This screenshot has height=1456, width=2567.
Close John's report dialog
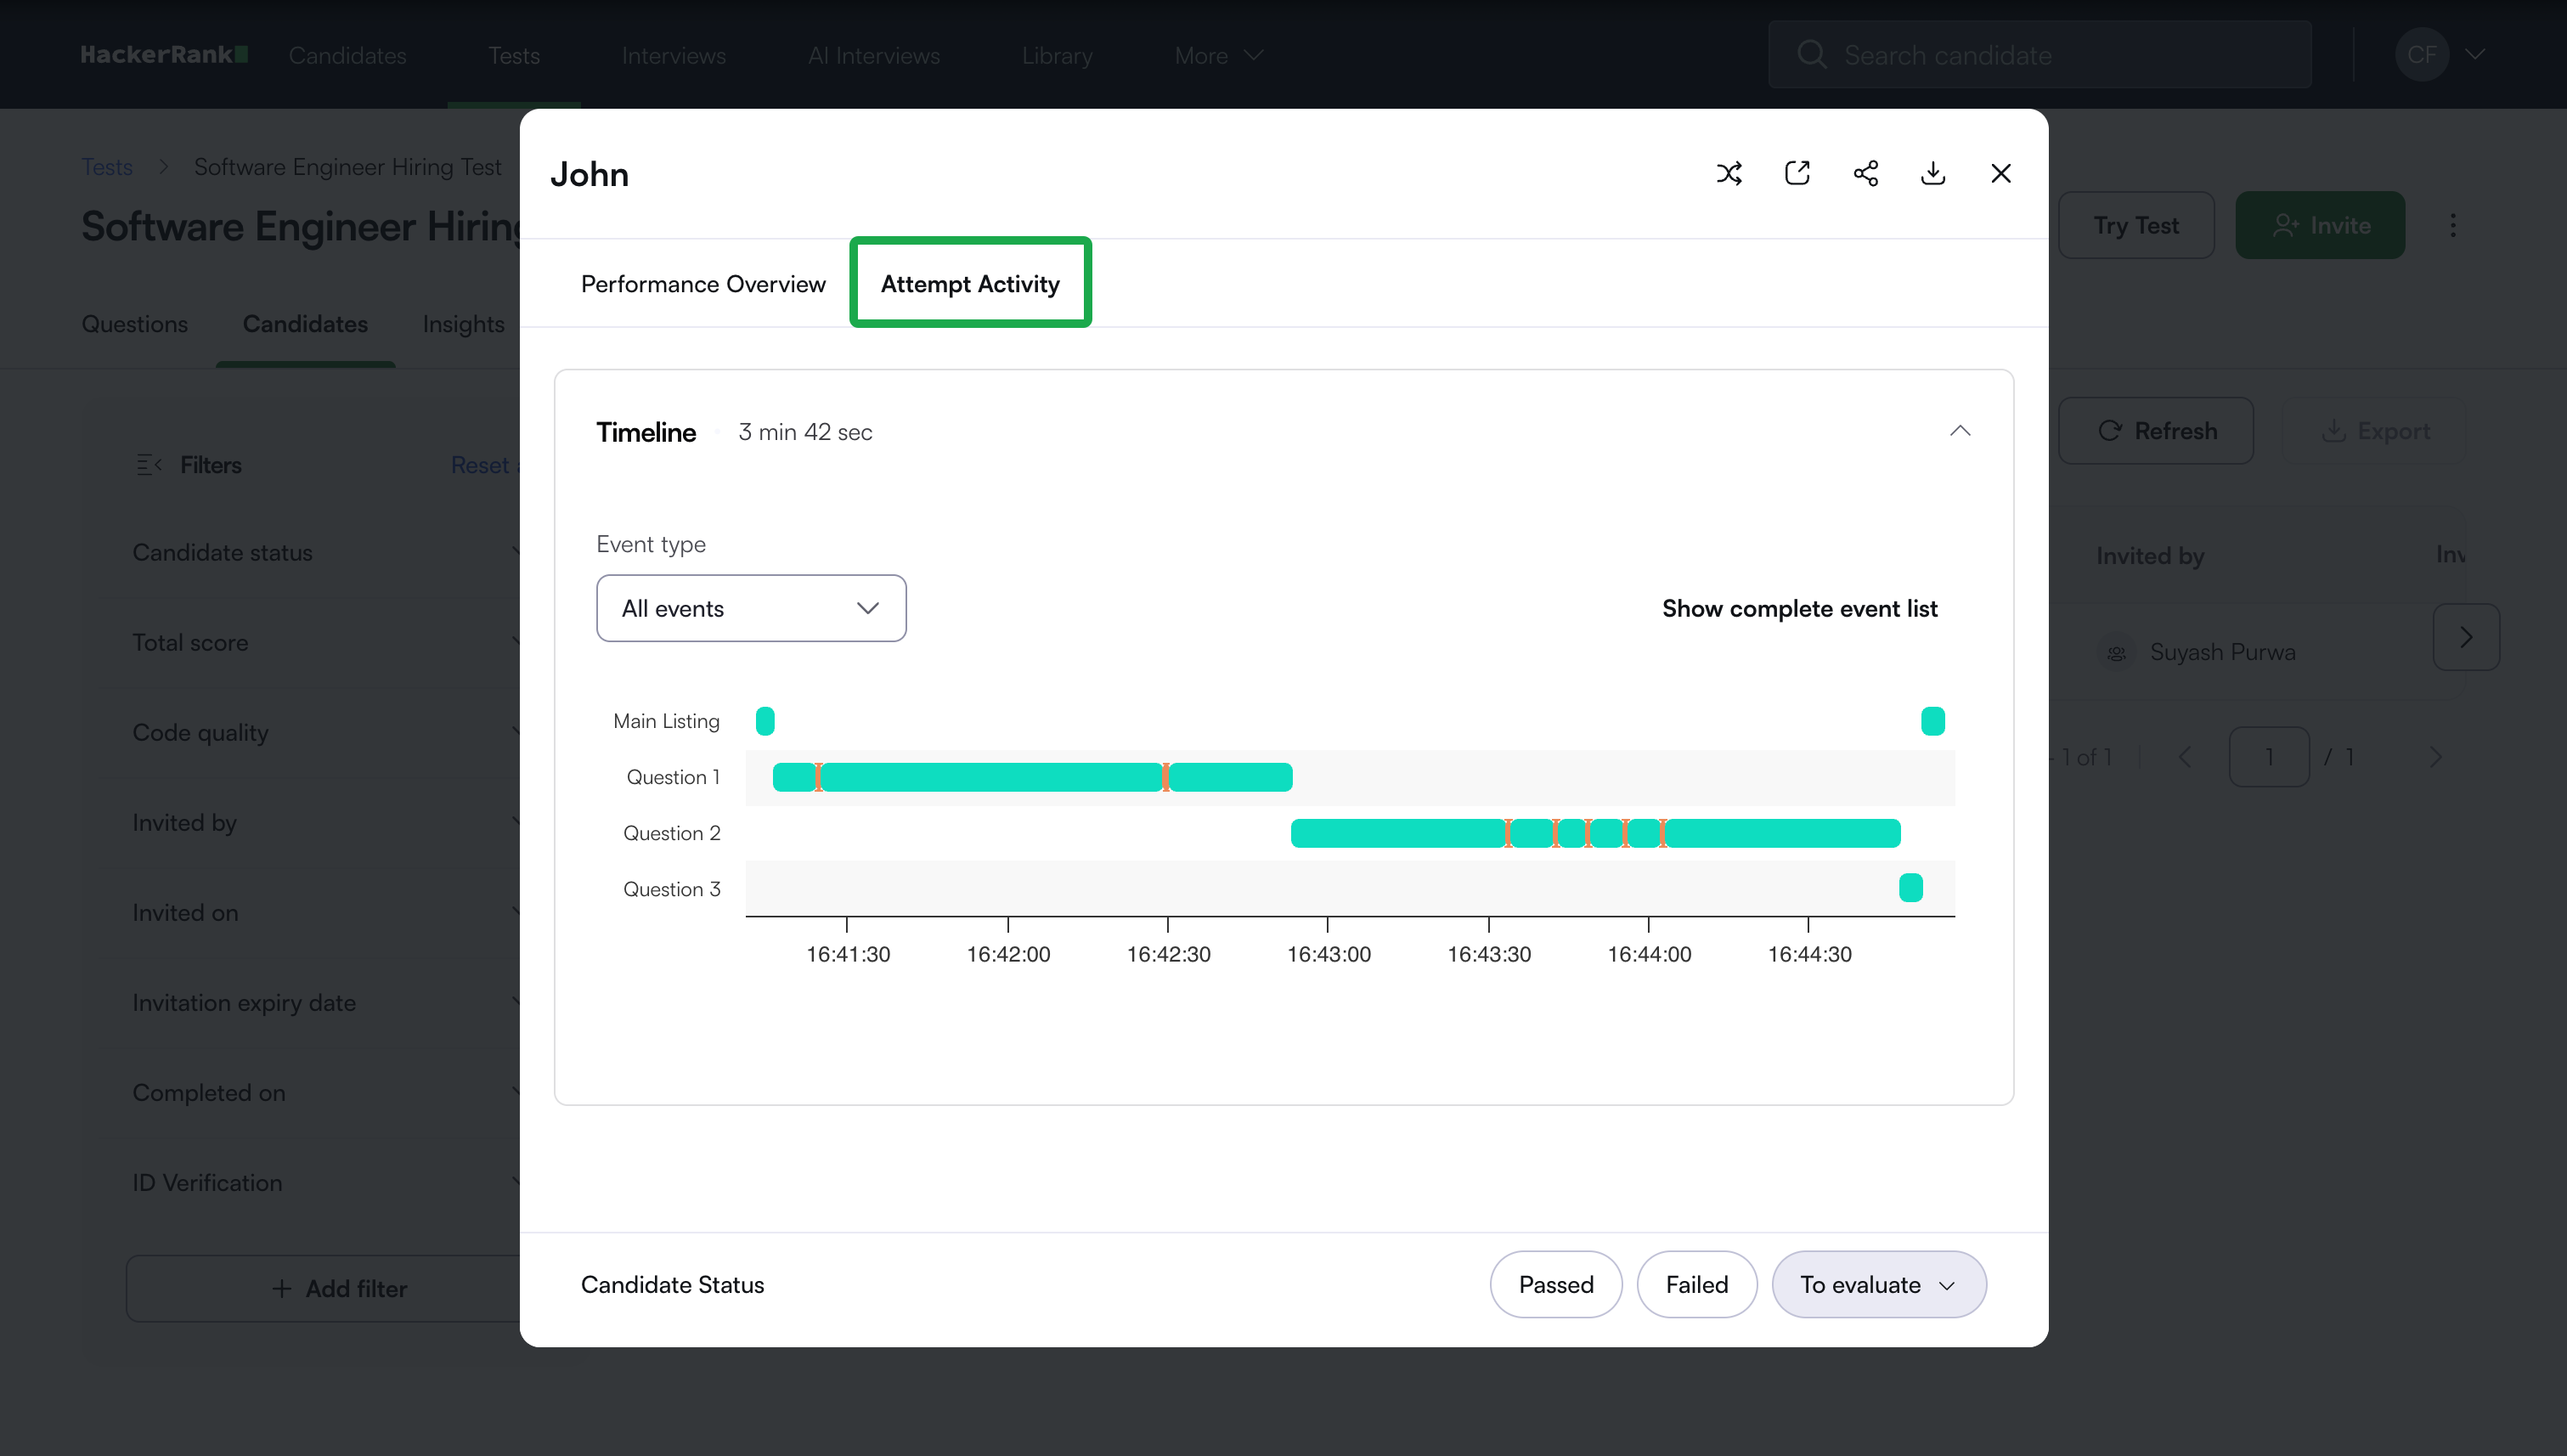tap(2001, 173)
